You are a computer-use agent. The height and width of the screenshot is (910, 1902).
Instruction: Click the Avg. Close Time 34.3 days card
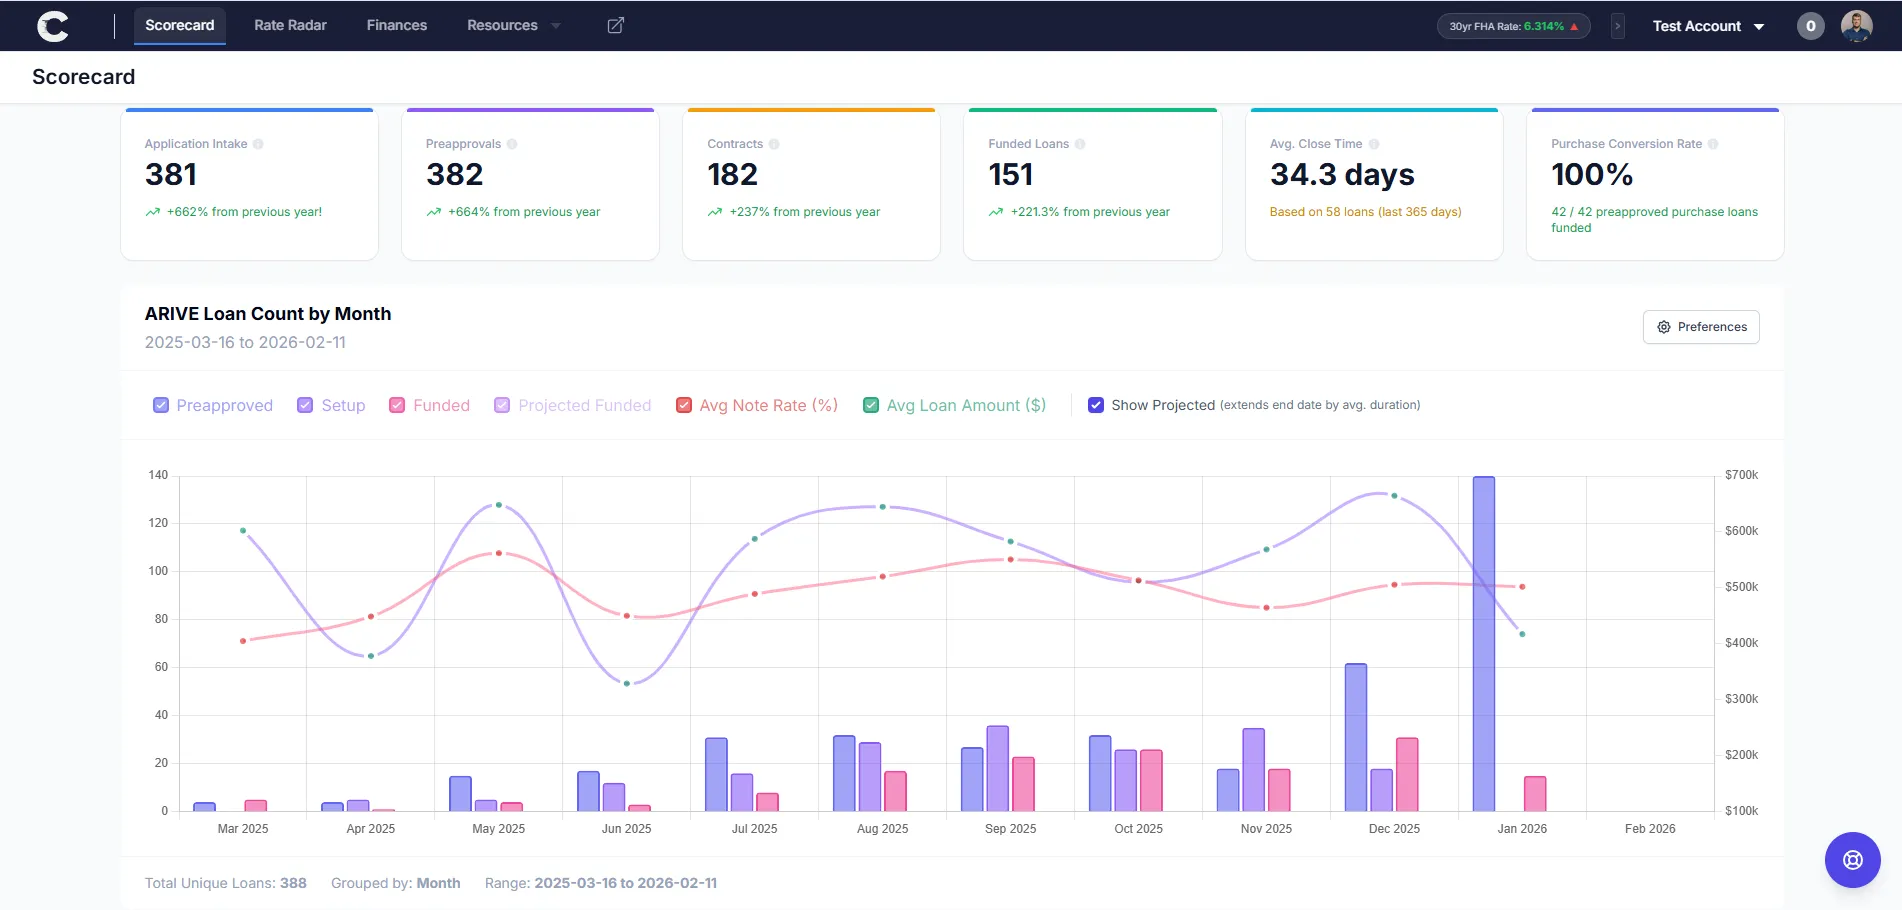[x=1374, y=184]
